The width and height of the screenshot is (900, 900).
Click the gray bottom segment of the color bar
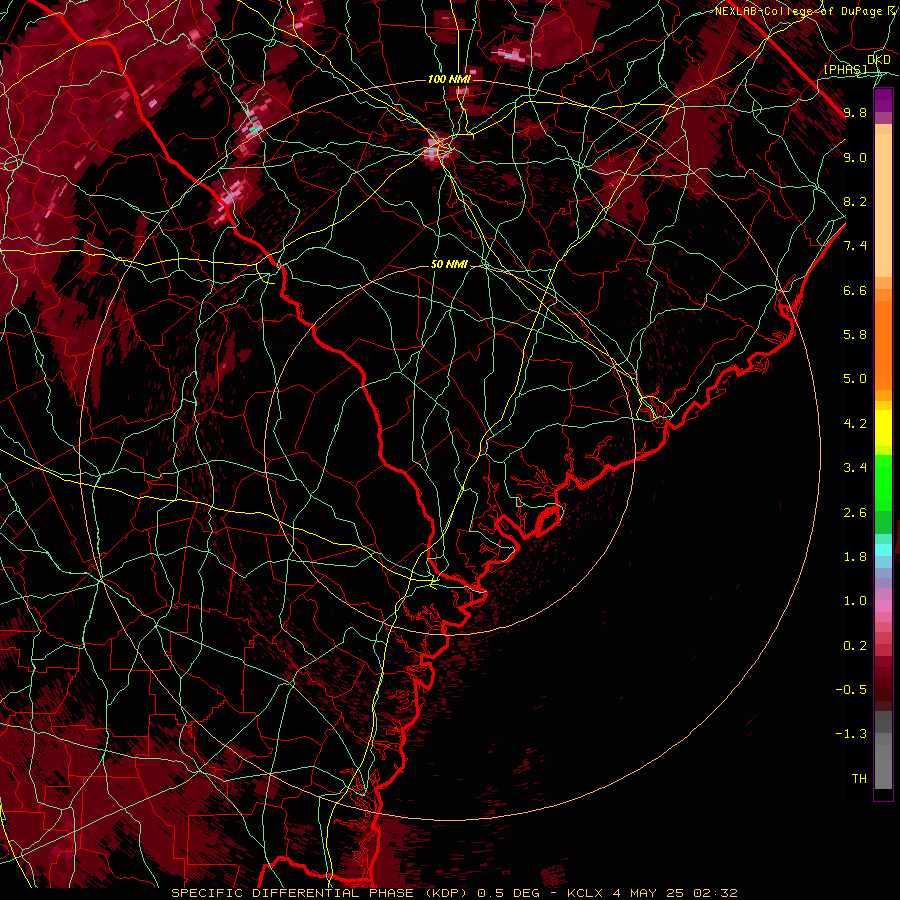(x=883, y=749)
